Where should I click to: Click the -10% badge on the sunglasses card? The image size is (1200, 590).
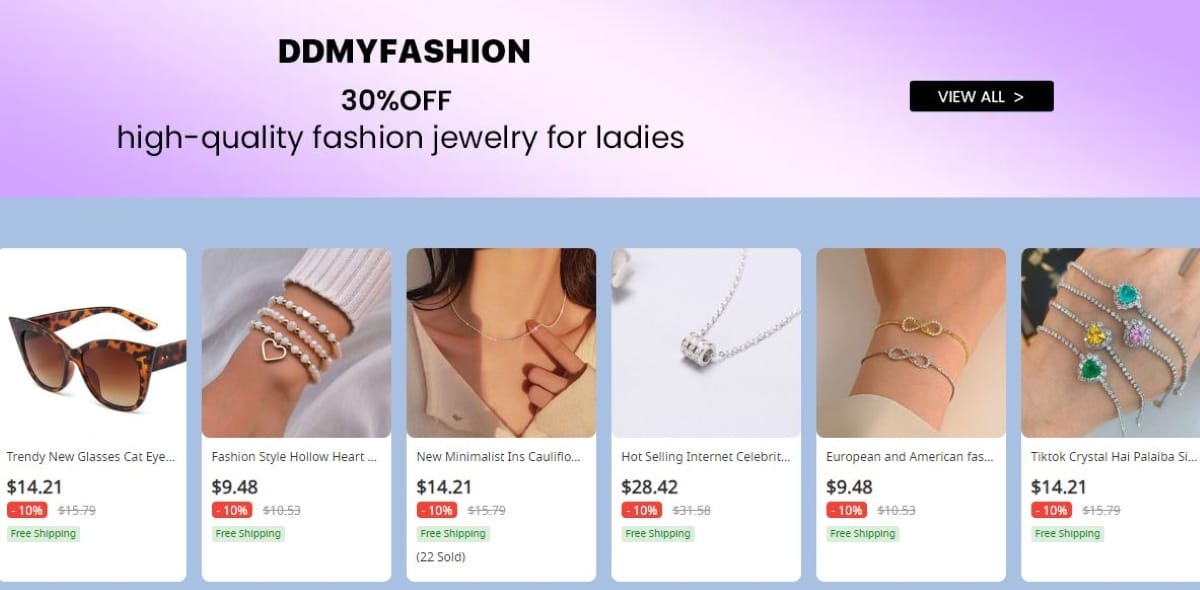pyautogui.click(x=27, y=510)
